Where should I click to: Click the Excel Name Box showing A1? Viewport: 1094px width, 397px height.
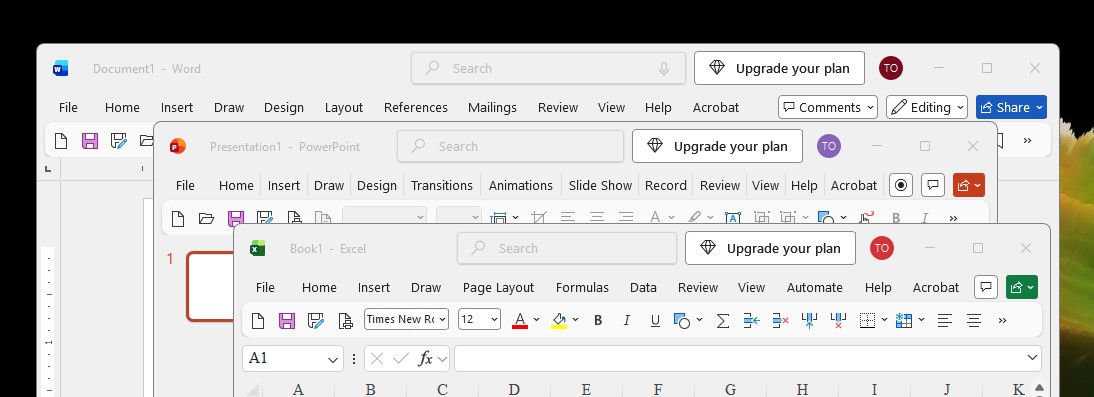[293, 359]
